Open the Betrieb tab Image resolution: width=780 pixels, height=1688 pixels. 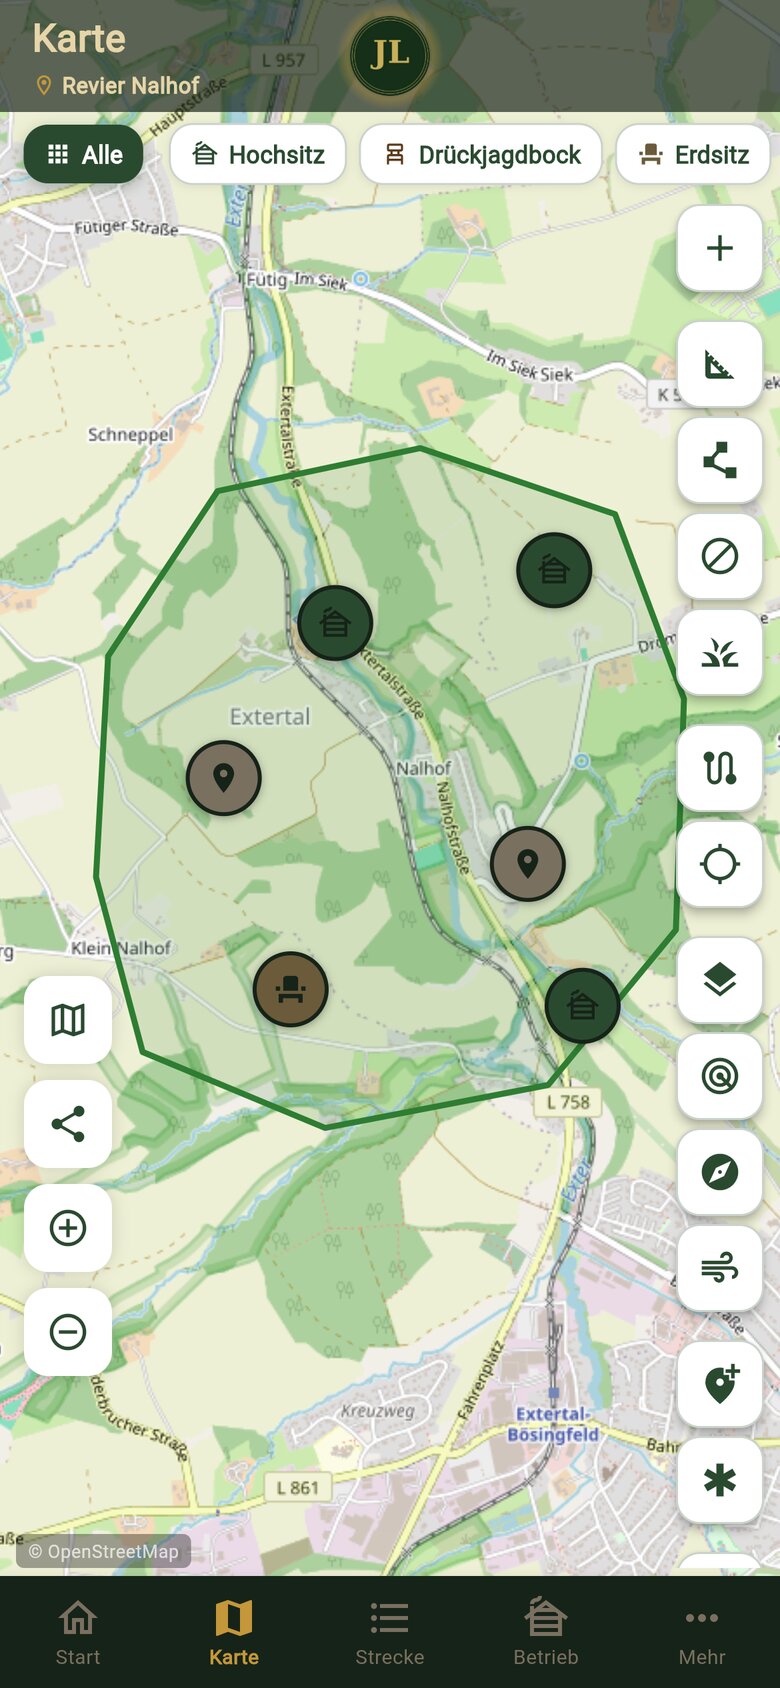click(x=546, y=1632)
